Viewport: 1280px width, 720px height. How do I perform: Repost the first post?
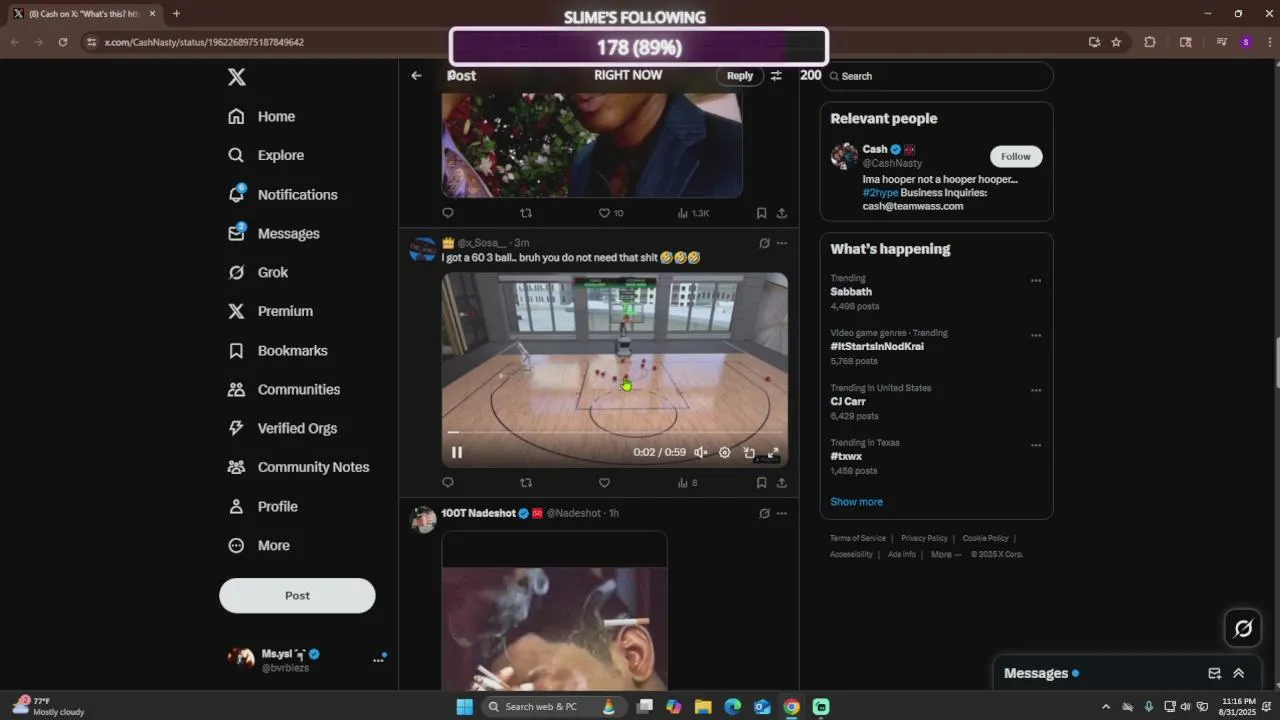526,213
